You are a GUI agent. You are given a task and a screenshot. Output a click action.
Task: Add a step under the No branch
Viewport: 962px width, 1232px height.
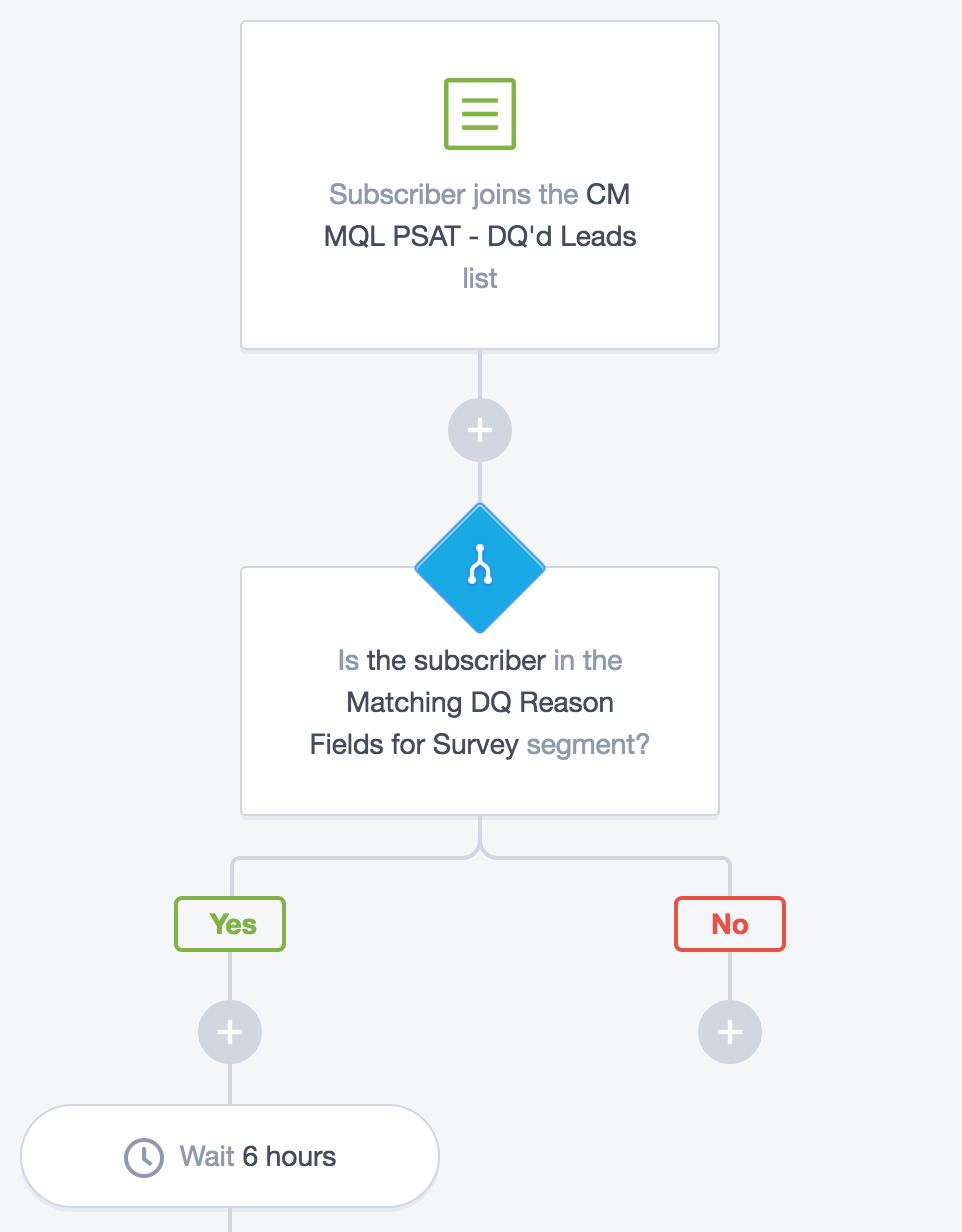tap(730, 1032)
